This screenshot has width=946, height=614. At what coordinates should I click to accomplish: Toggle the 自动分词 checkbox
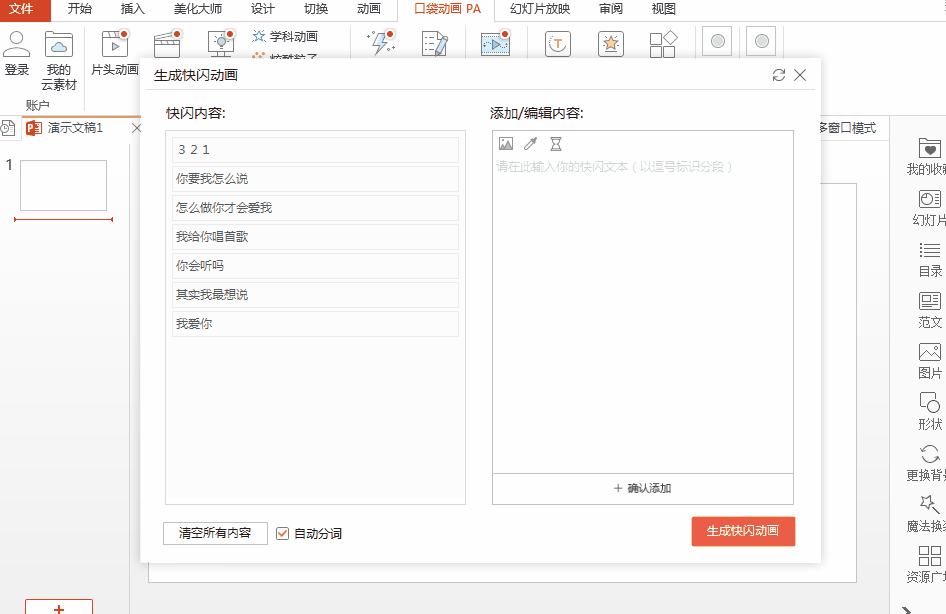pos(282,534)
